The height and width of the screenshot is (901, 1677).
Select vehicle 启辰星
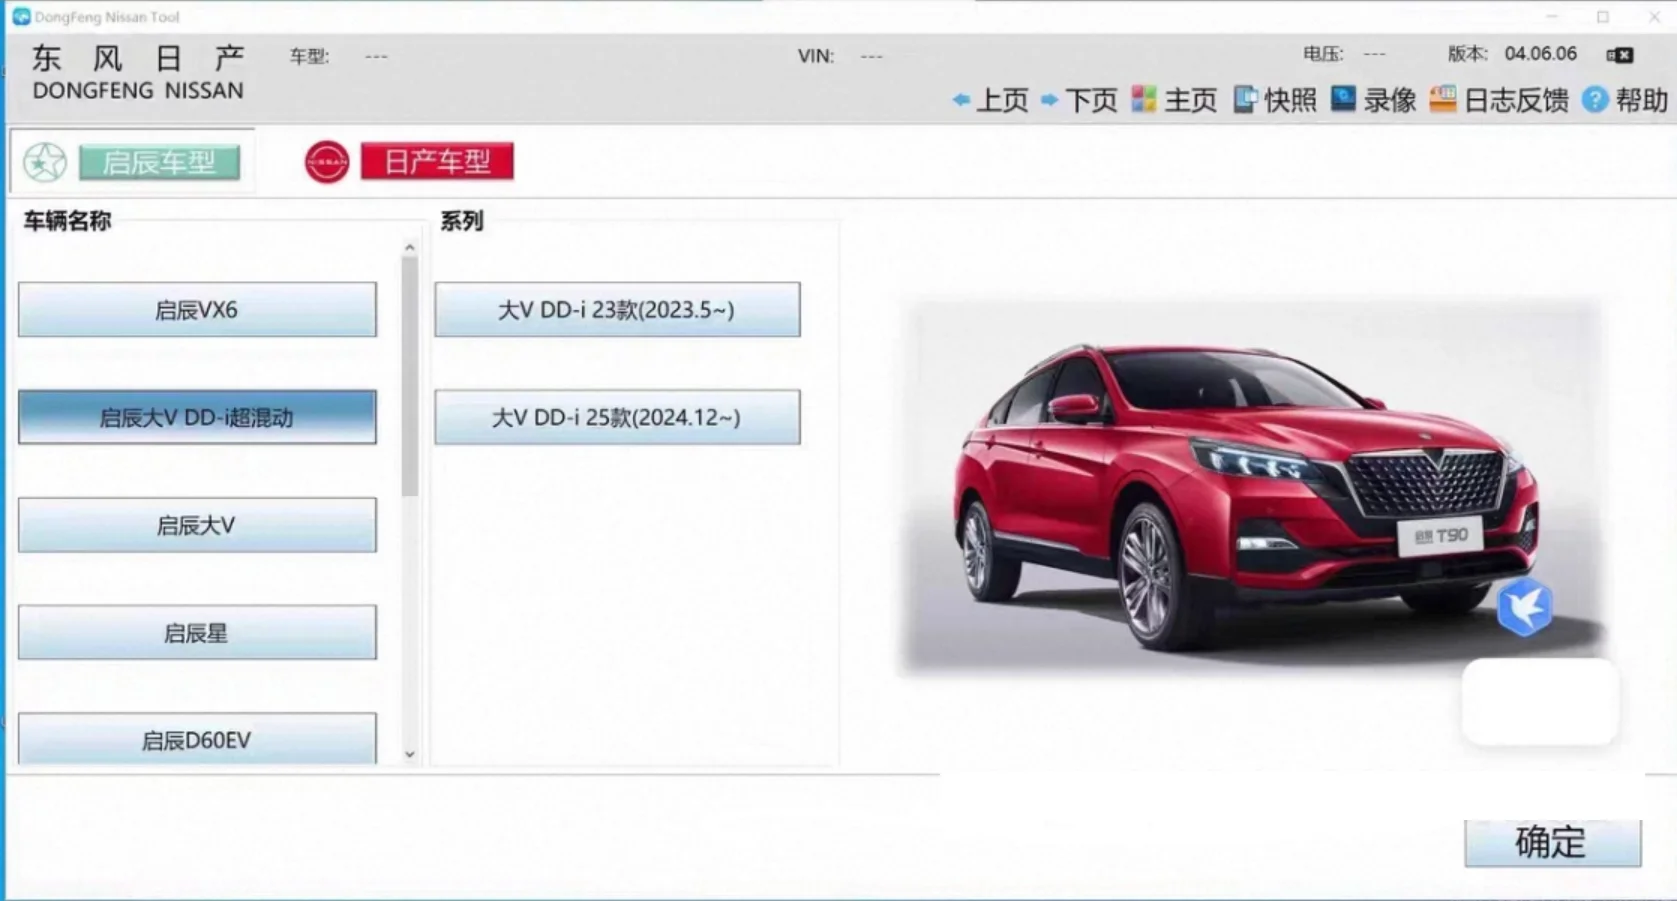pyautogui.click(x=197, y=632)
